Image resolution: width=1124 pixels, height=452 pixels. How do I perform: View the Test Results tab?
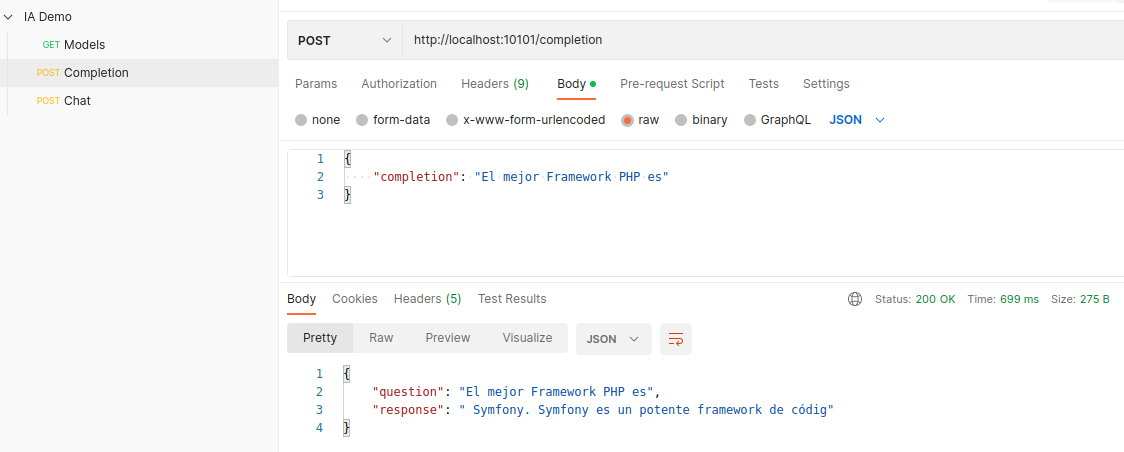point(512,299)
